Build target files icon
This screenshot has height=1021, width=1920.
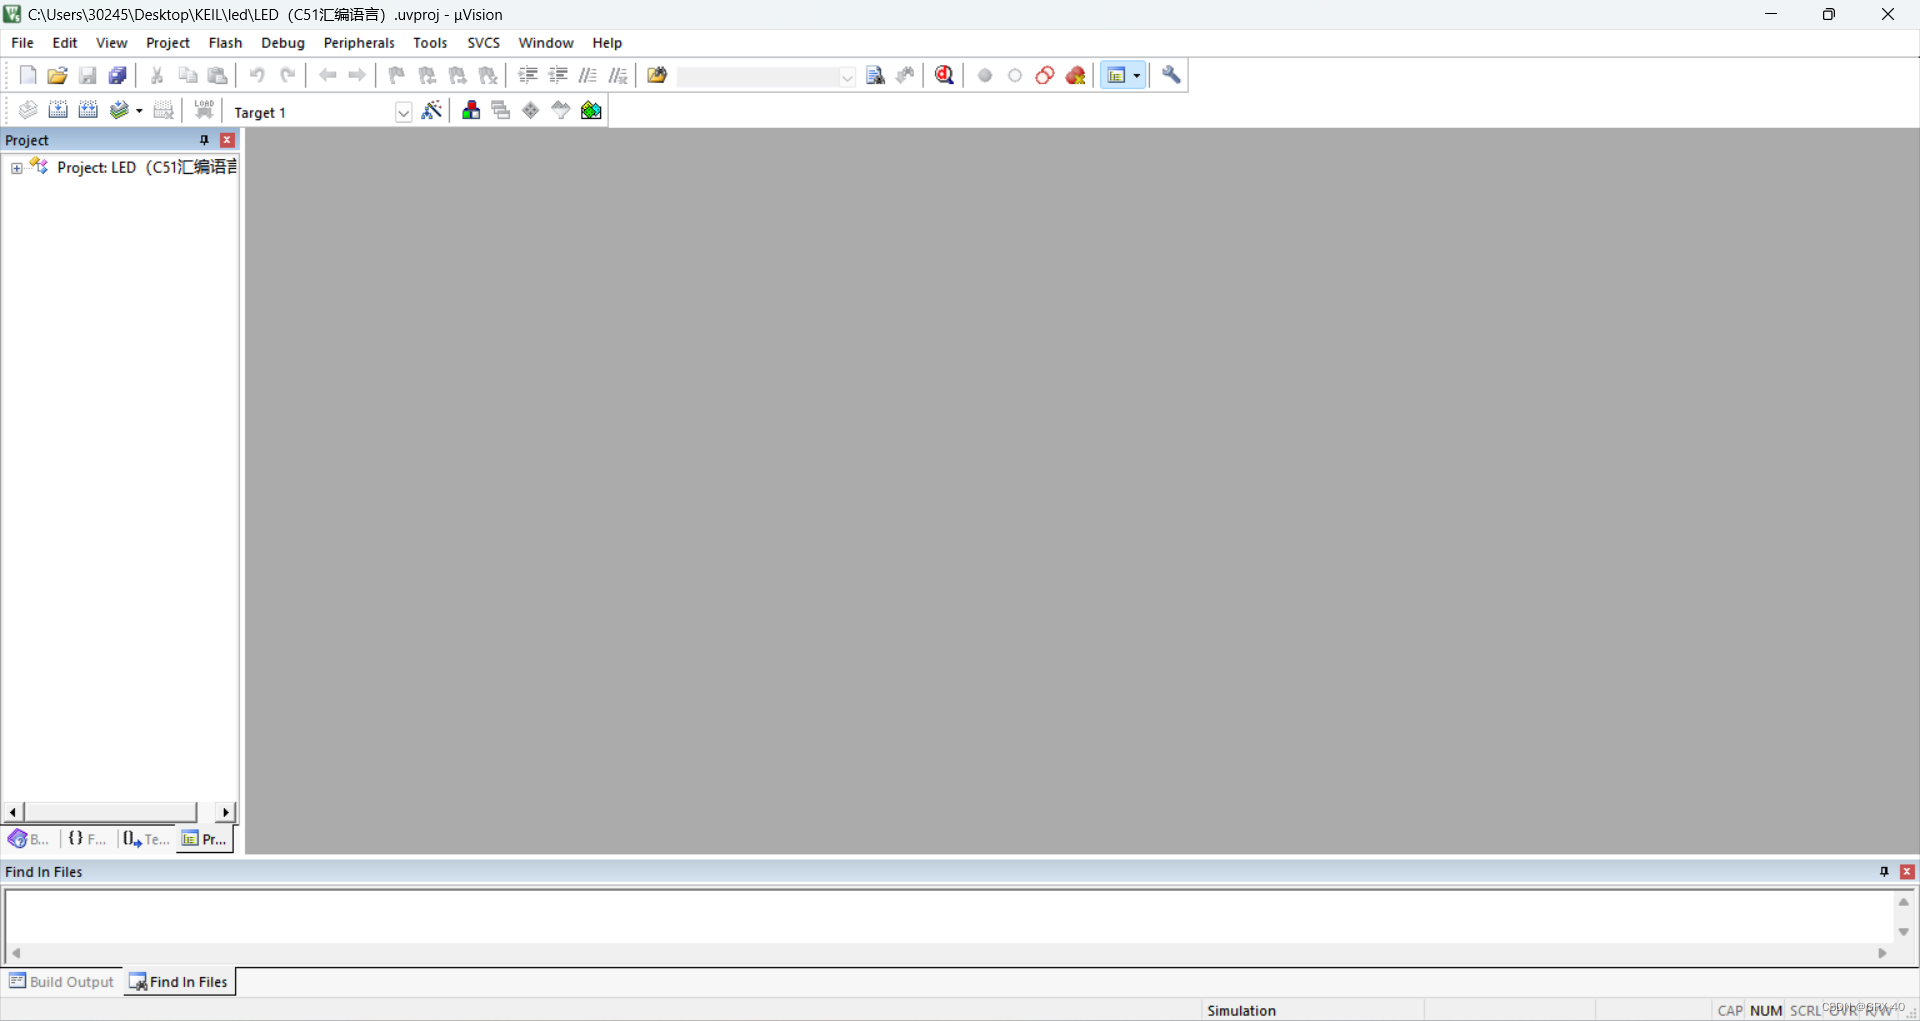(58, 110)
